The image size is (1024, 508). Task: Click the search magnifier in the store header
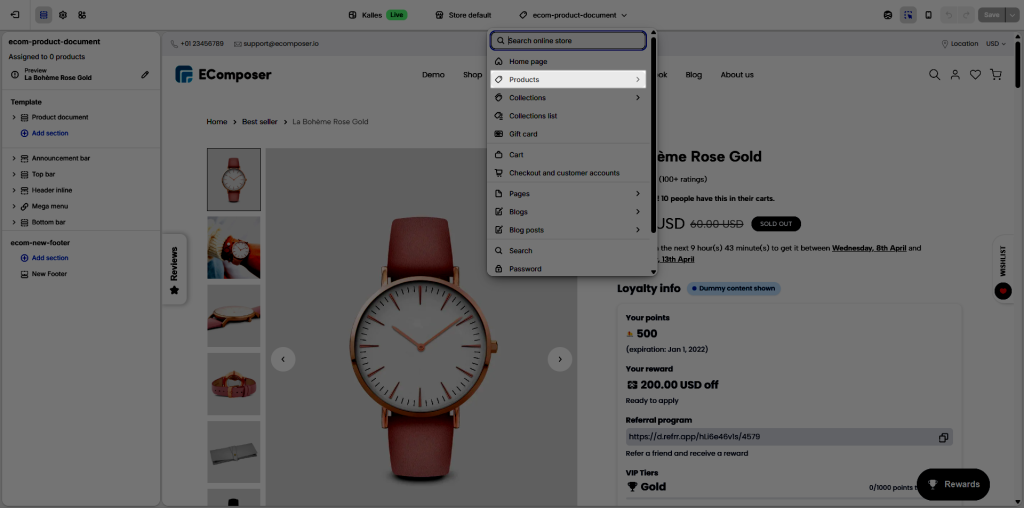pos(934,75)
